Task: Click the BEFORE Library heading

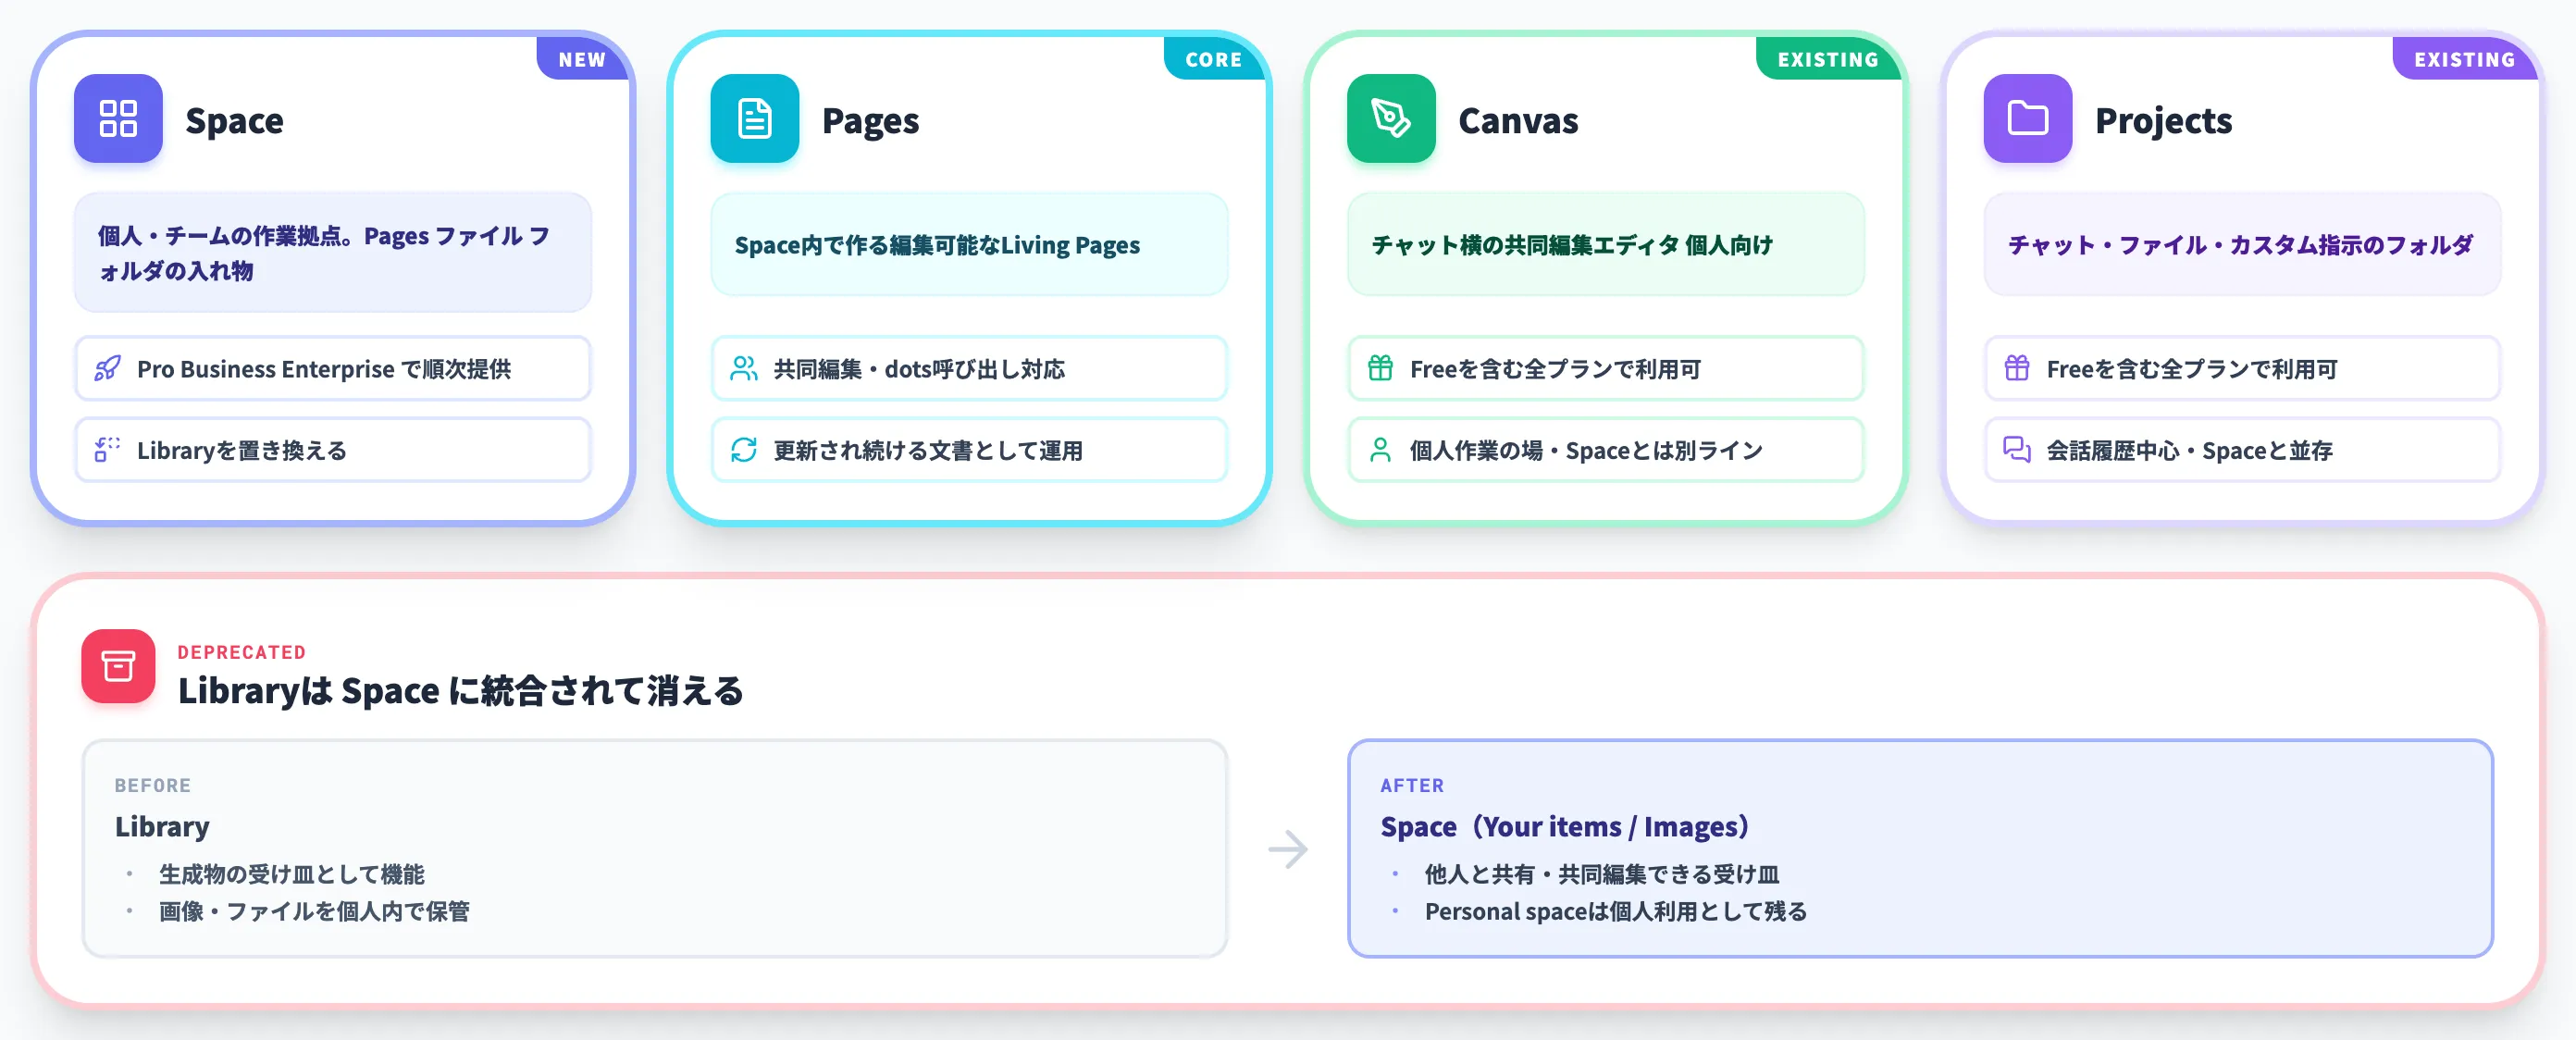Action: [162, 827]
